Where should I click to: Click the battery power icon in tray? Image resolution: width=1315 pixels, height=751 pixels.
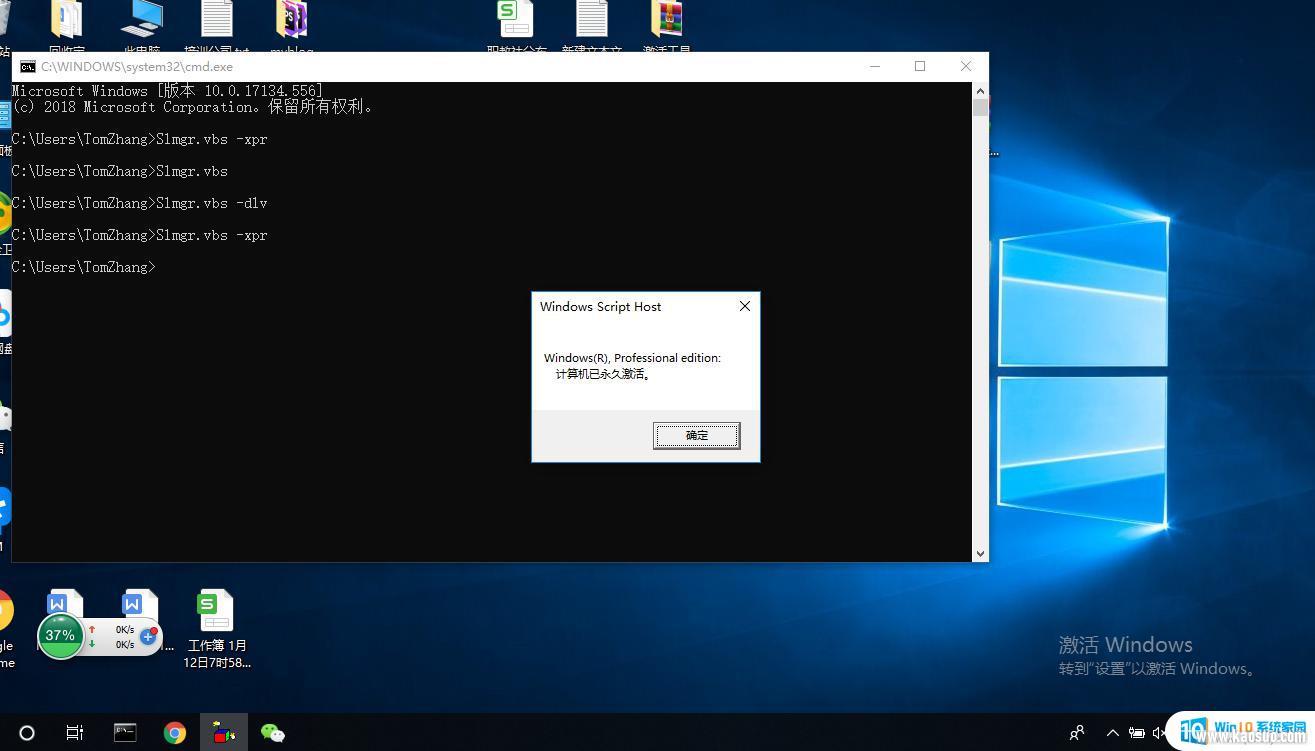1137,733
